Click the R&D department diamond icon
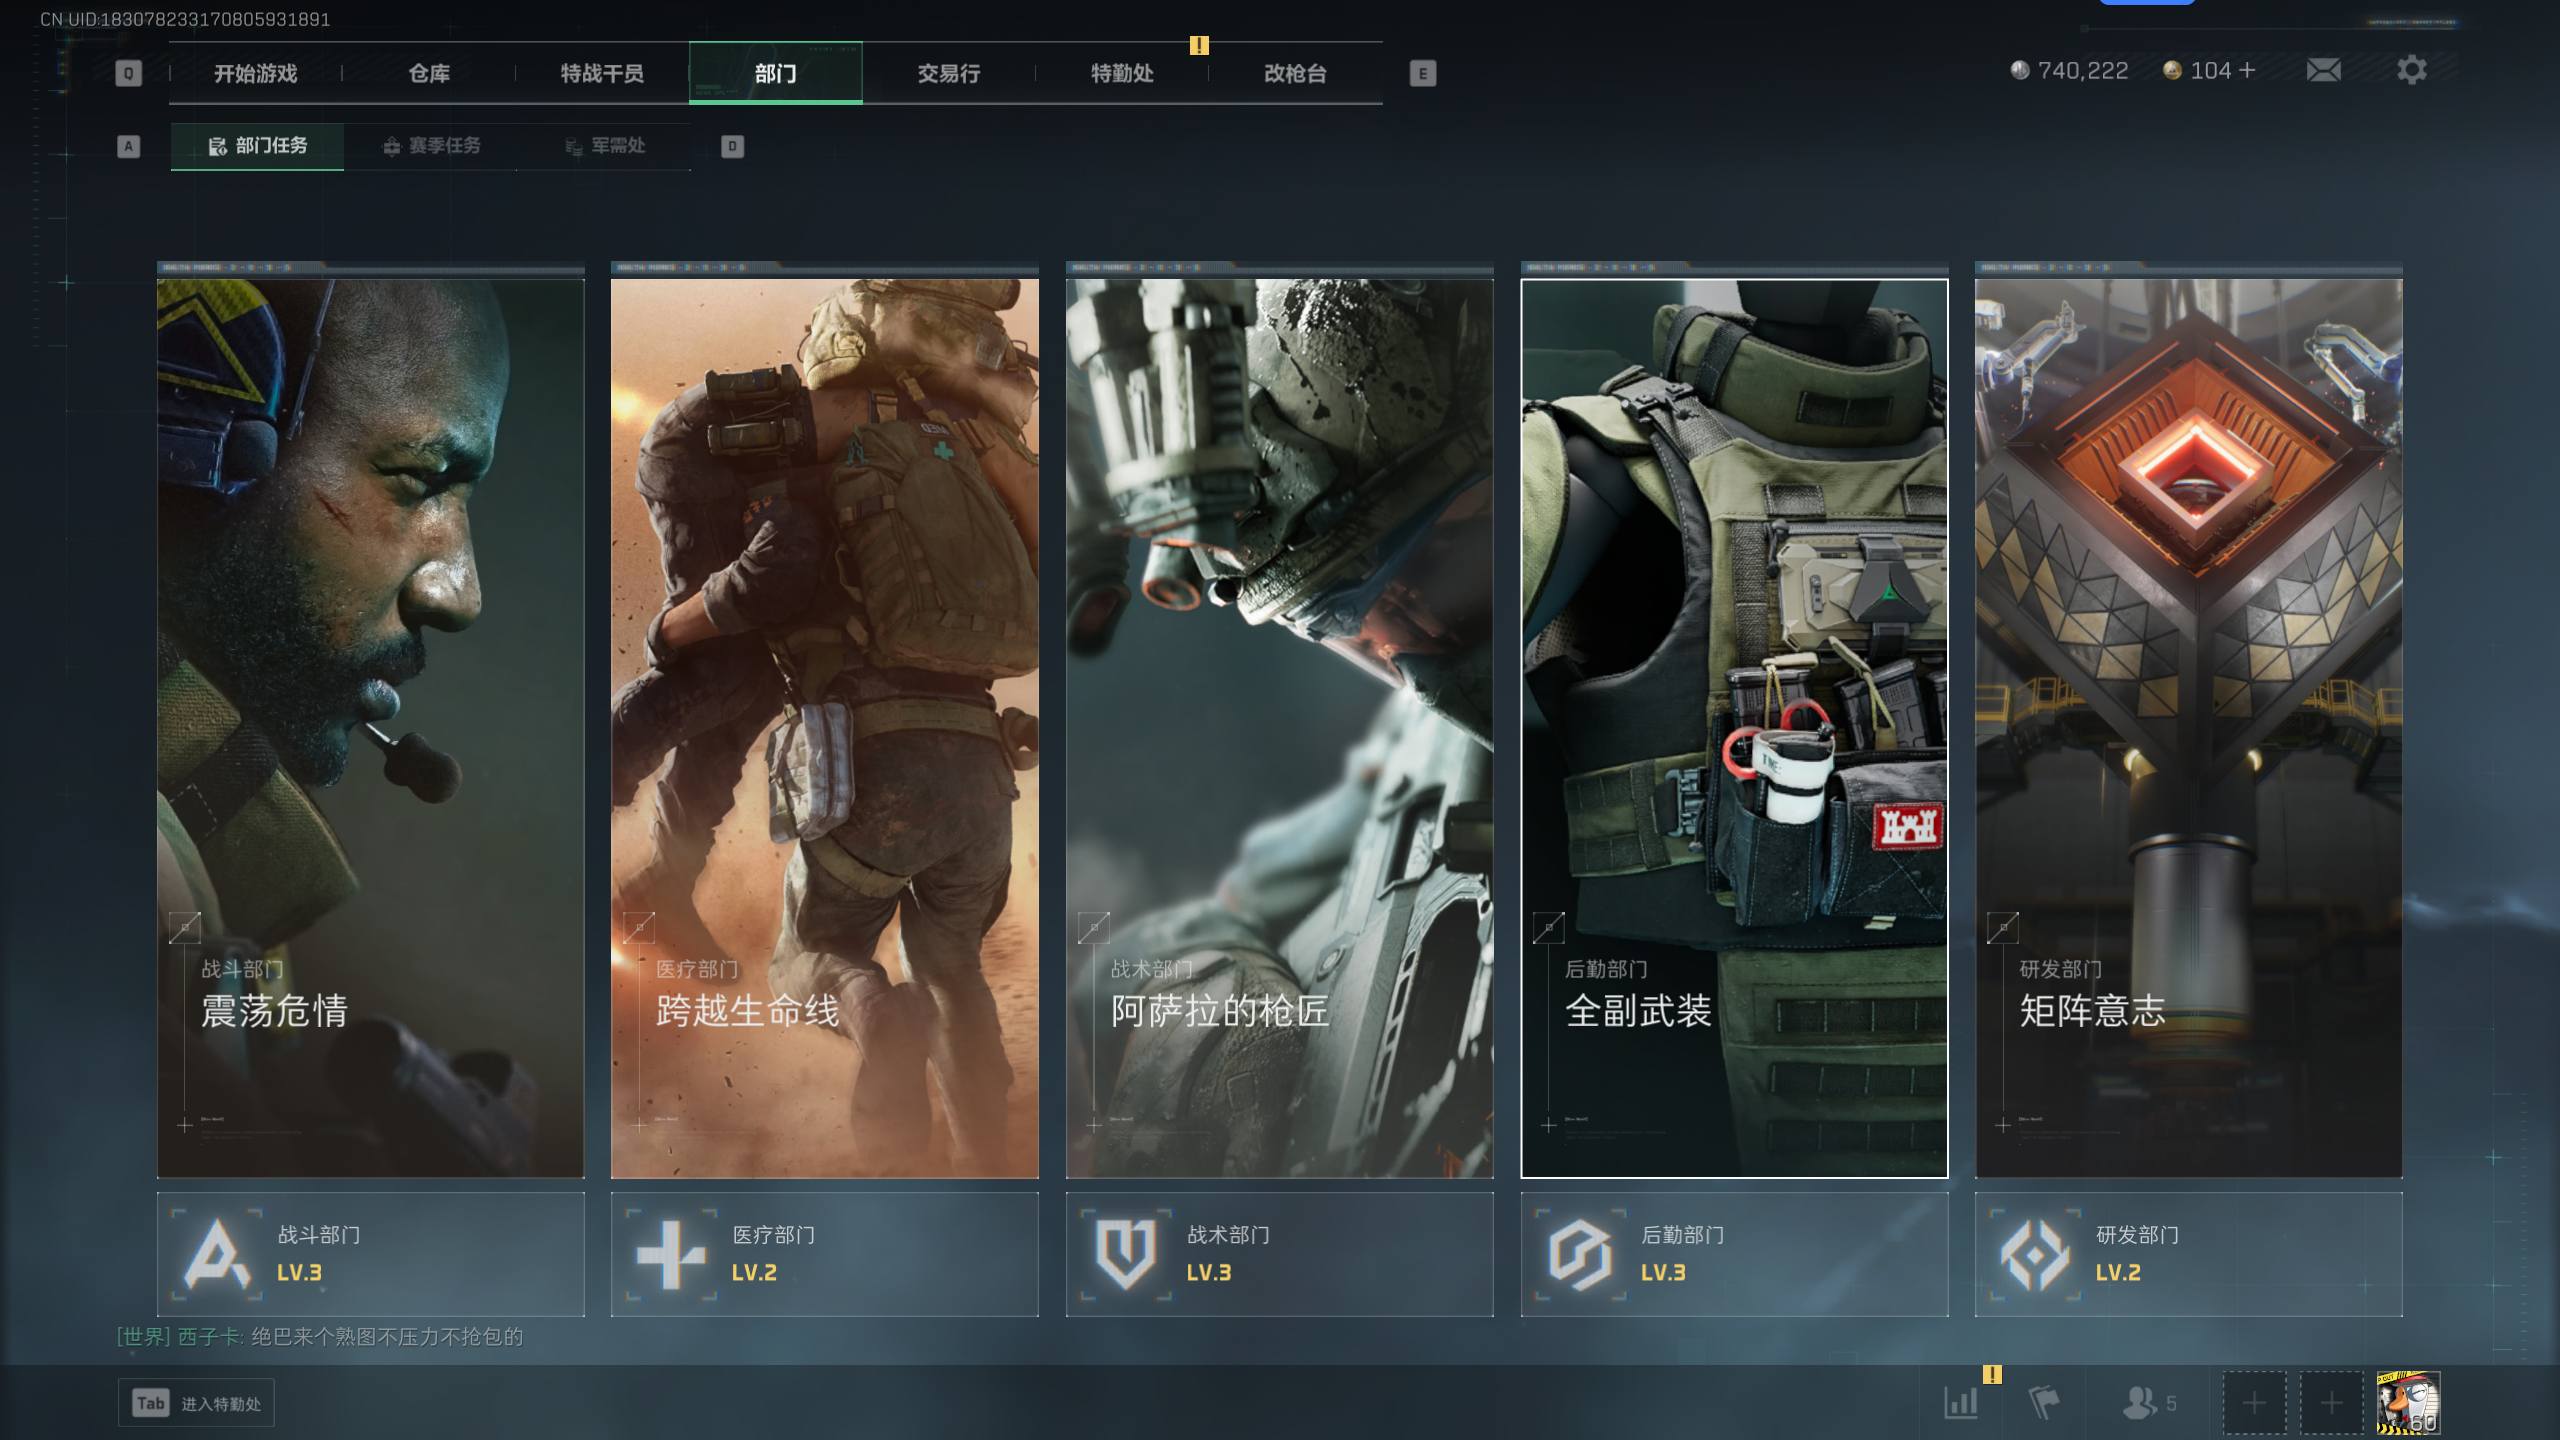The height and width of the screenshot is (1440, 2560). 2034,1254
